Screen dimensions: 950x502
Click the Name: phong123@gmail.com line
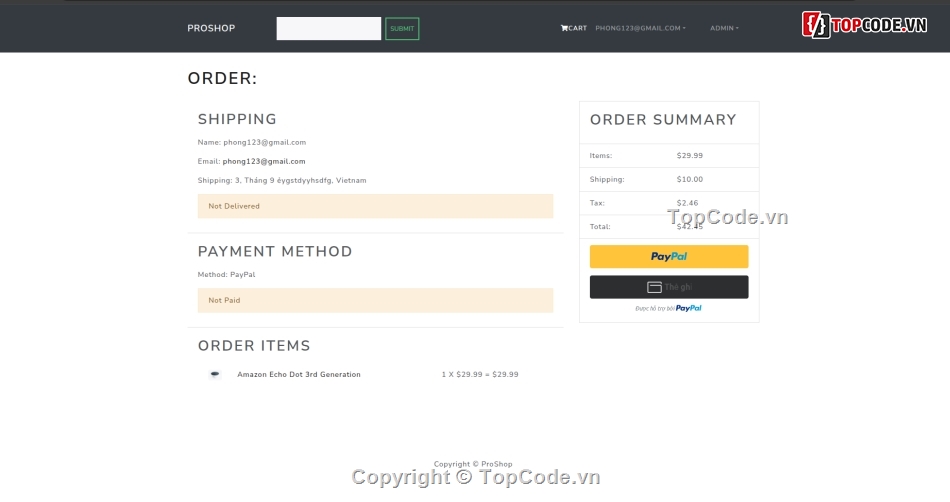tap(251, 142)
